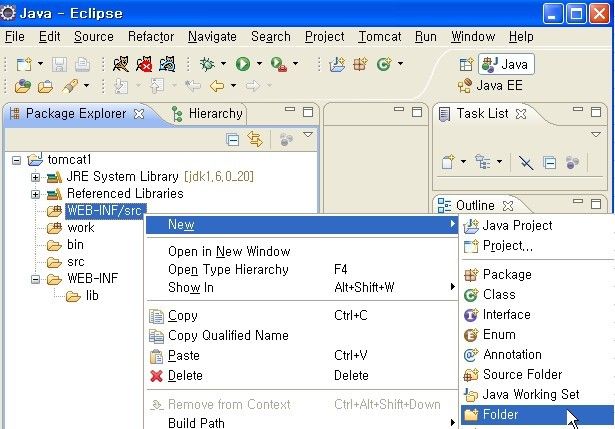
Task: Open the Source menu
Action: 94,37
